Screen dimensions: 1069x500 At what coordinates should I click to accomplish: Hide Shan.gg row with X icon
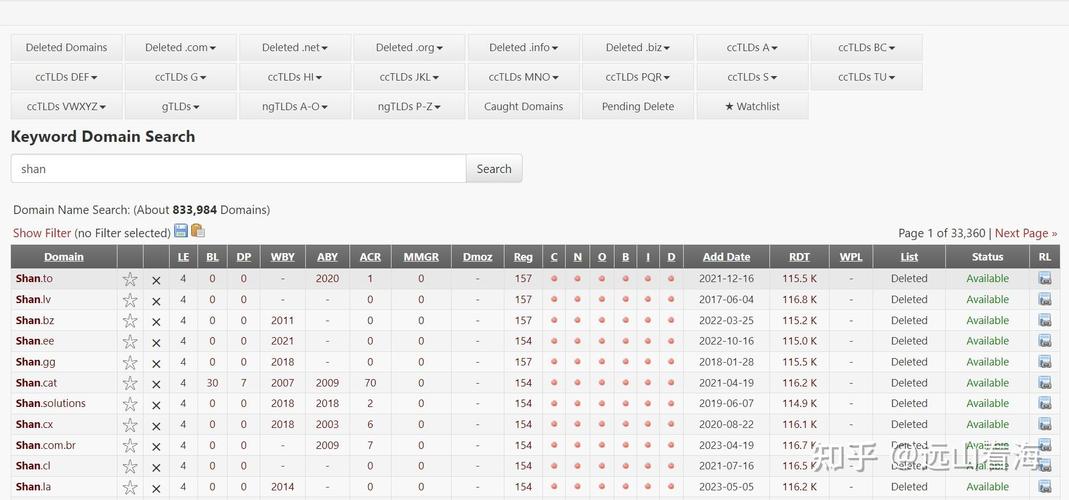(156, 364)
